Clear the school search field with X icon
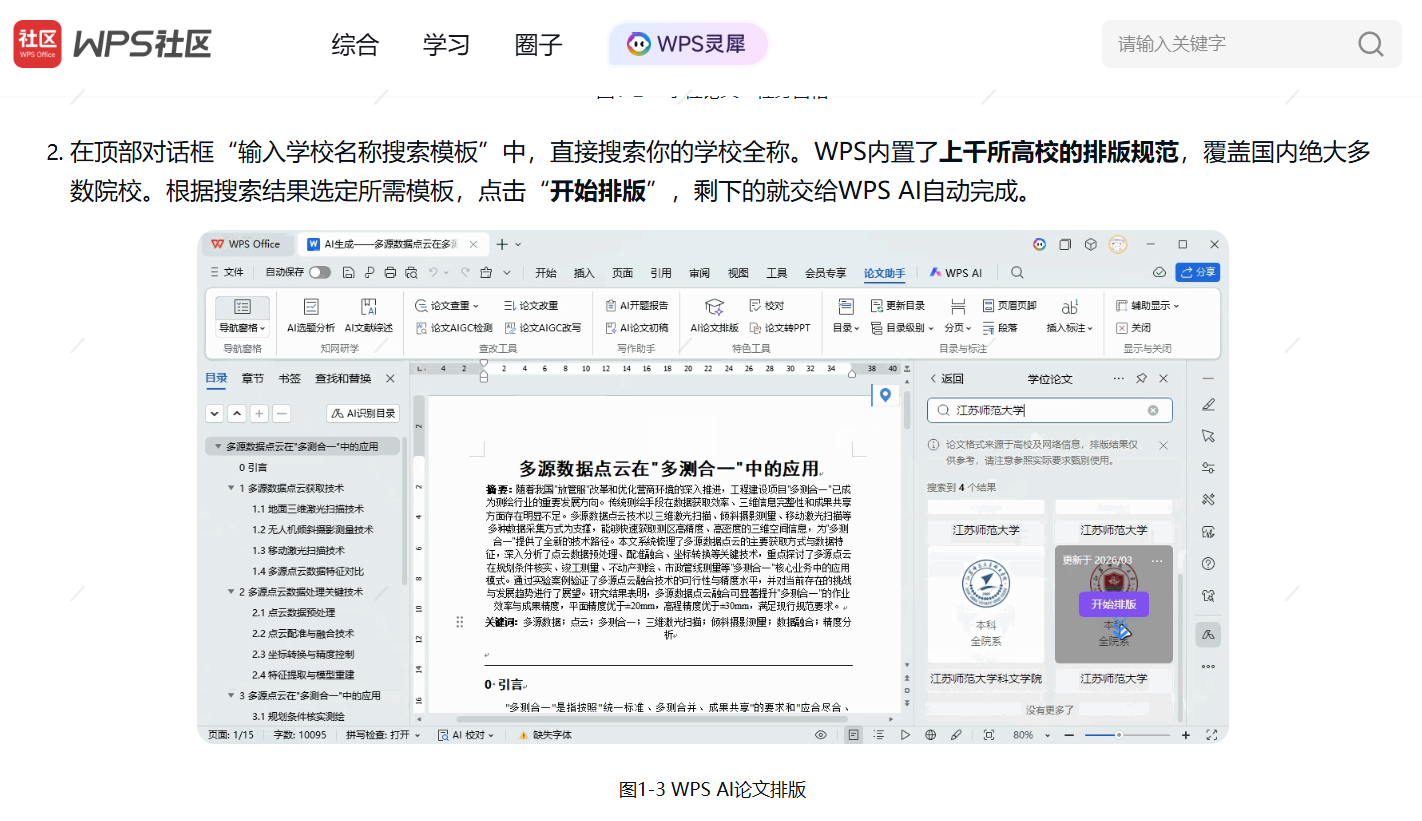1422x821 pixels. [x=1153, y=410]
